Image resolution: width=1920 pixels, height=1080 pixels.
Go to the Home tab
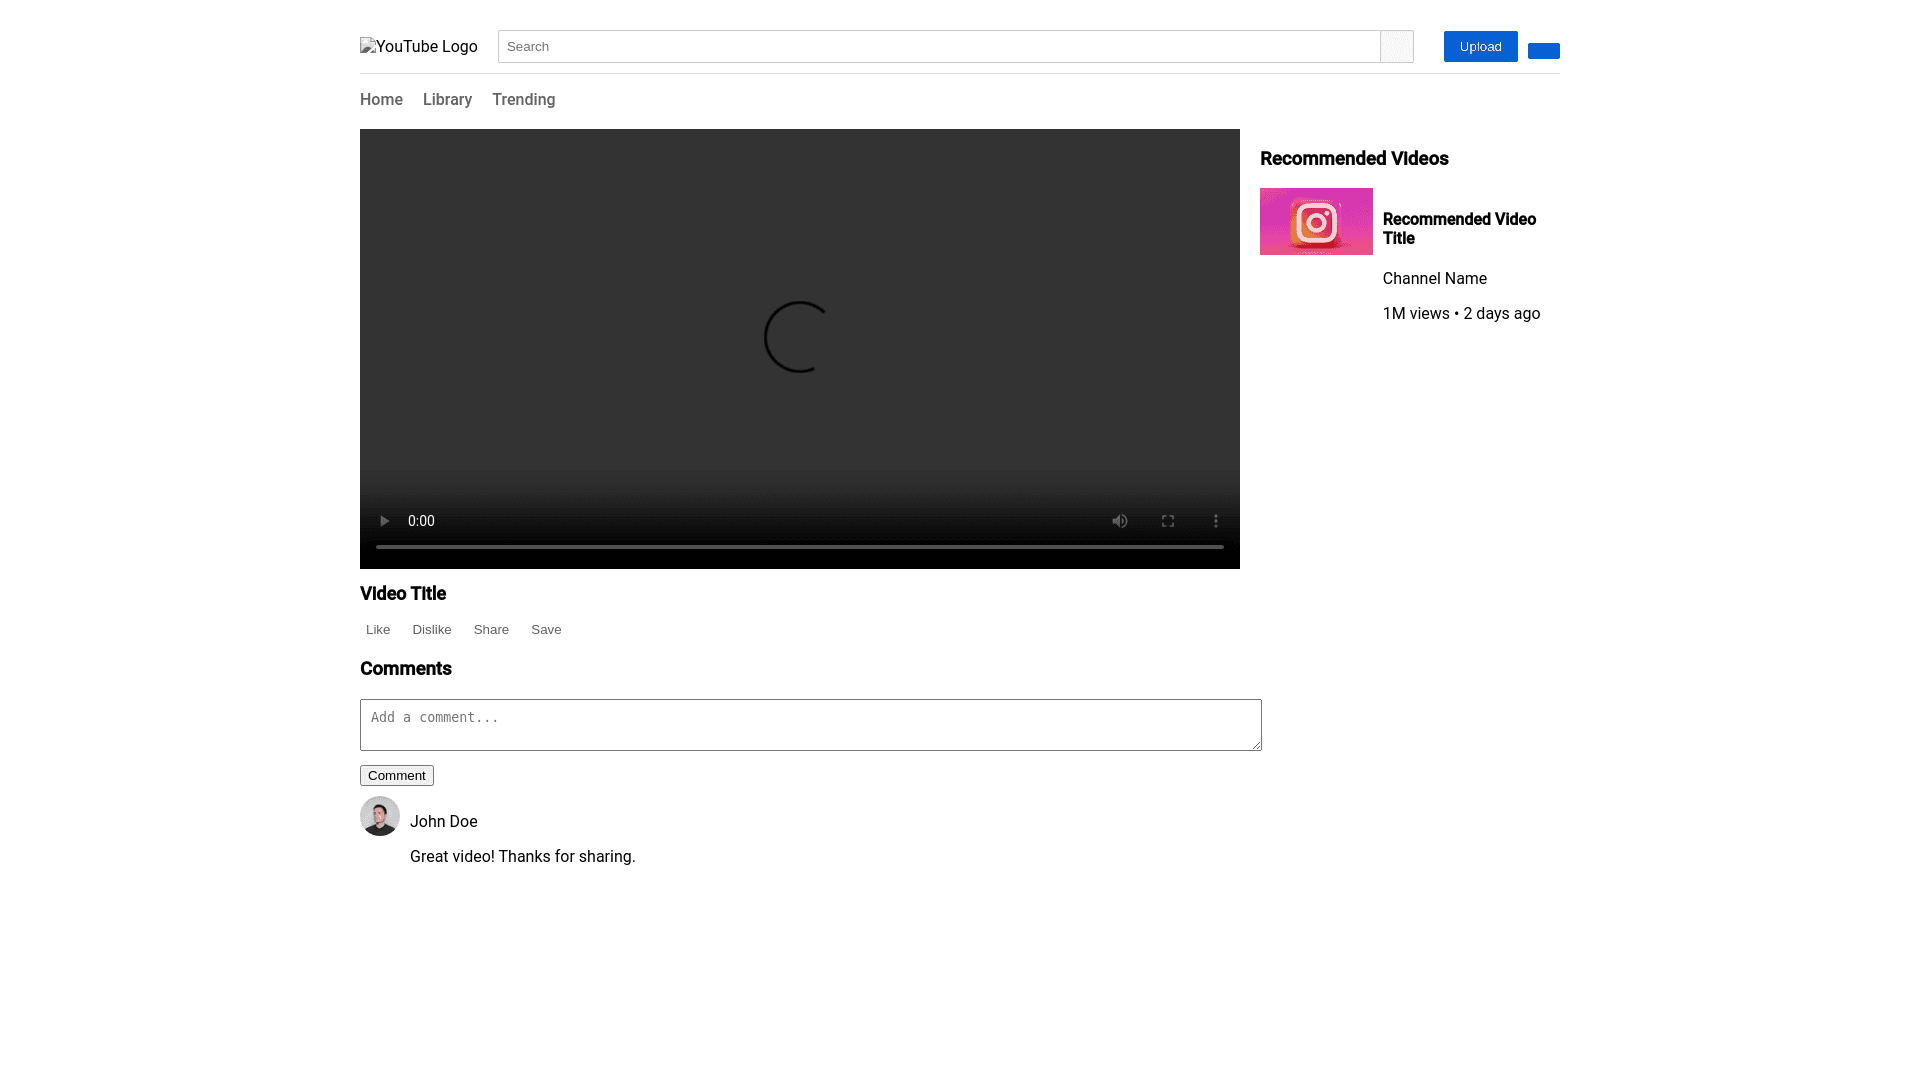tap(381, 100)
